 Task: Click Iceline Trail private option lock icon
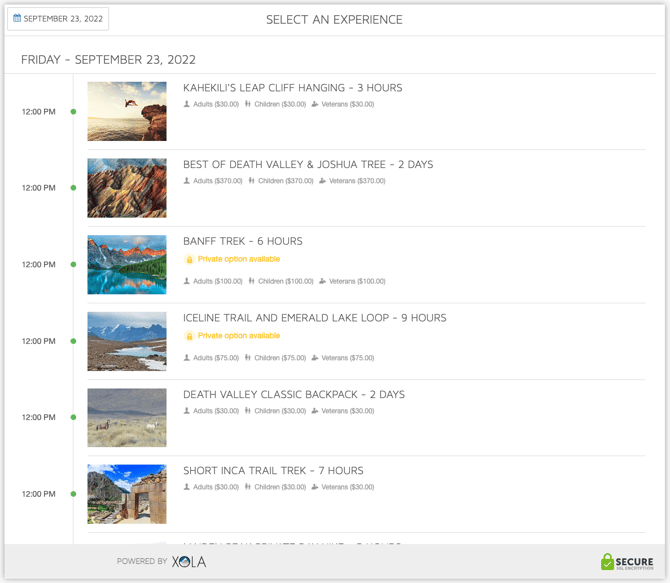pyautogui.click(x=189, y=336)
